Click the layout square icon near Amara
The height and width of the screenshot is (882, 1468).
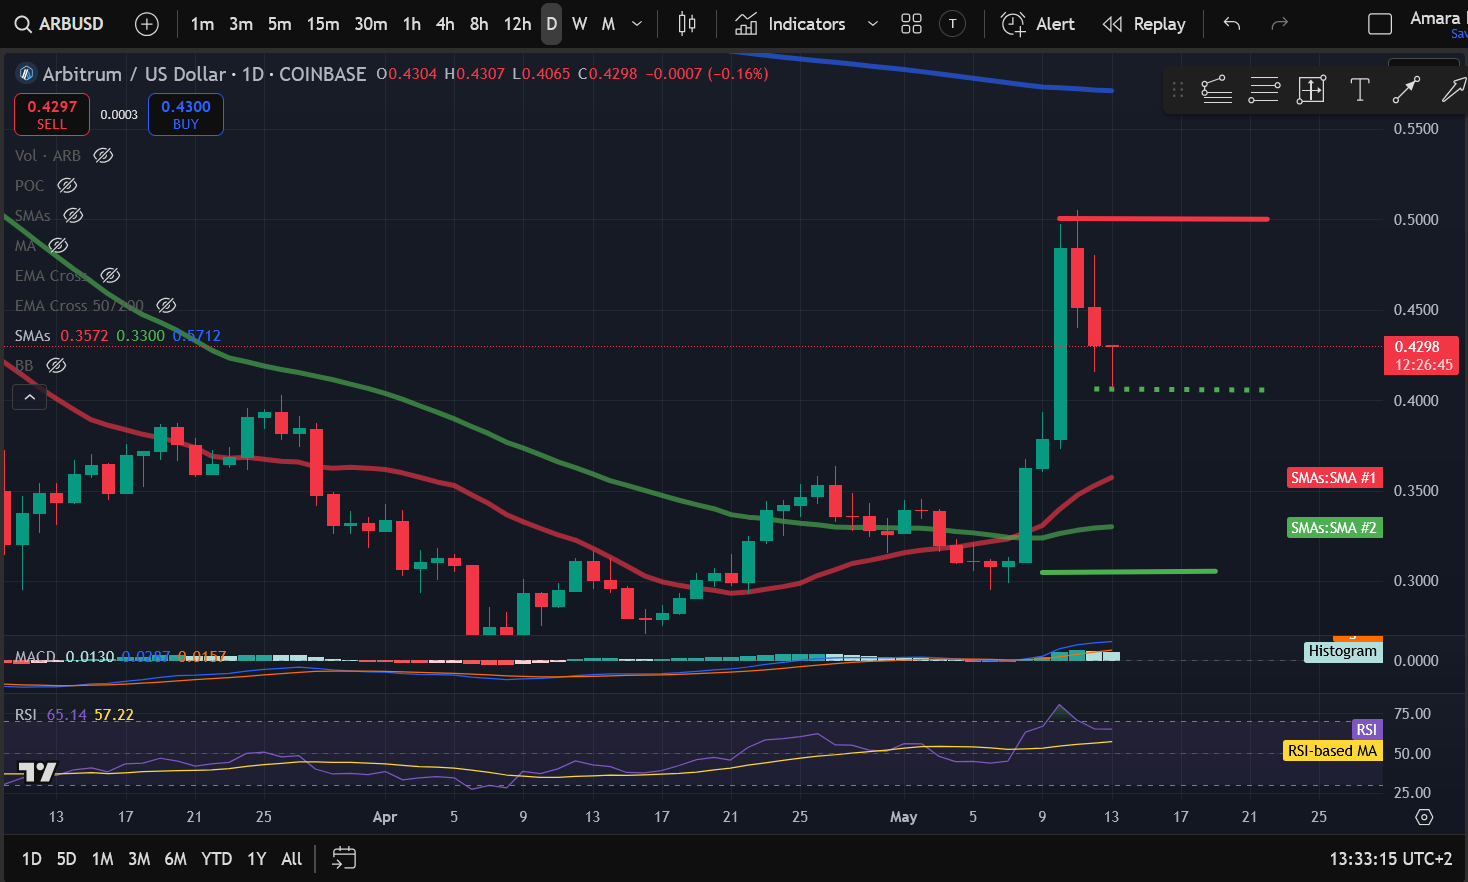1380,24
